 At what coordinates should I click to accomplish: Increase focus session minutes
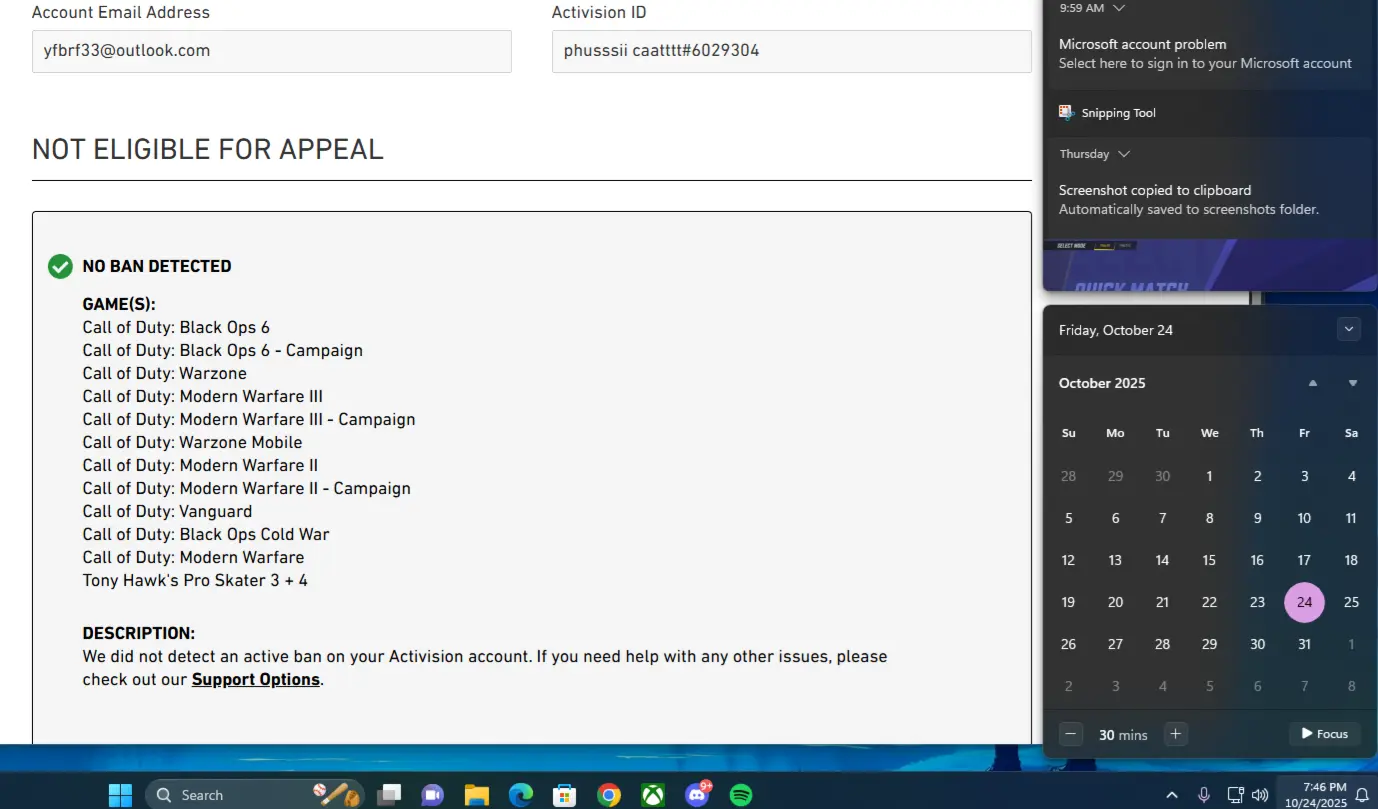pos(1176,734)
